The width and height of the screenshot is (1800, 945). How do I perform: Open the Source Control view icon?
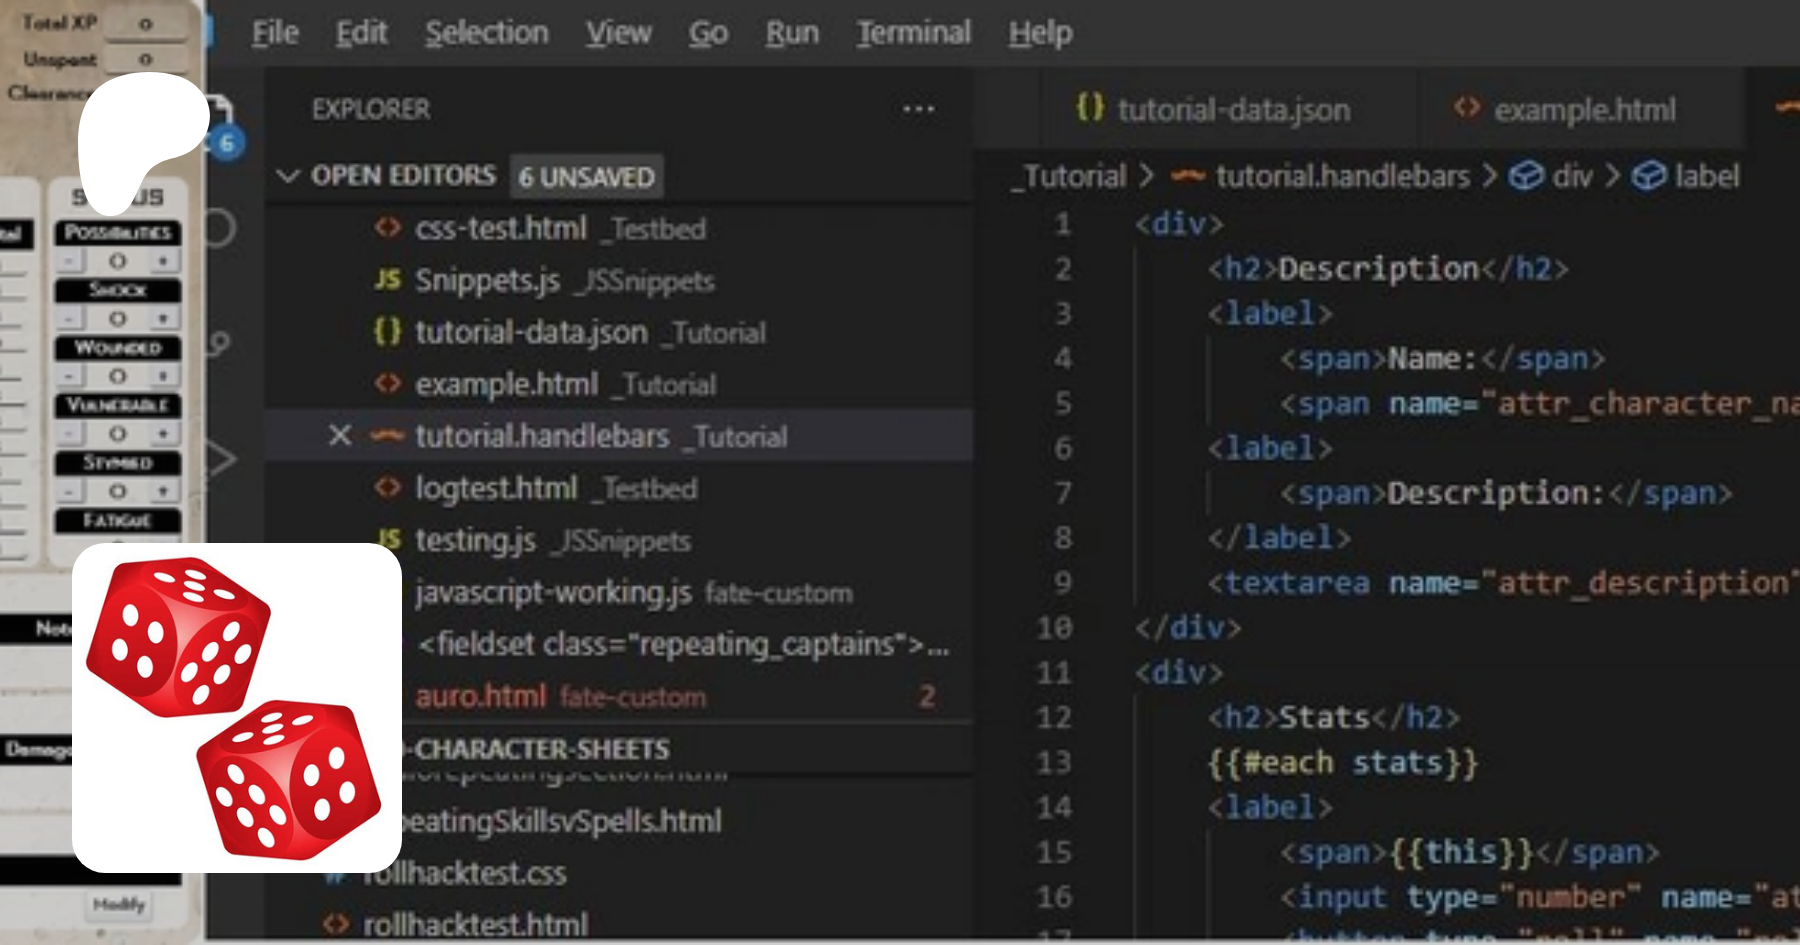pyautogui.click(x=219, y=345)
